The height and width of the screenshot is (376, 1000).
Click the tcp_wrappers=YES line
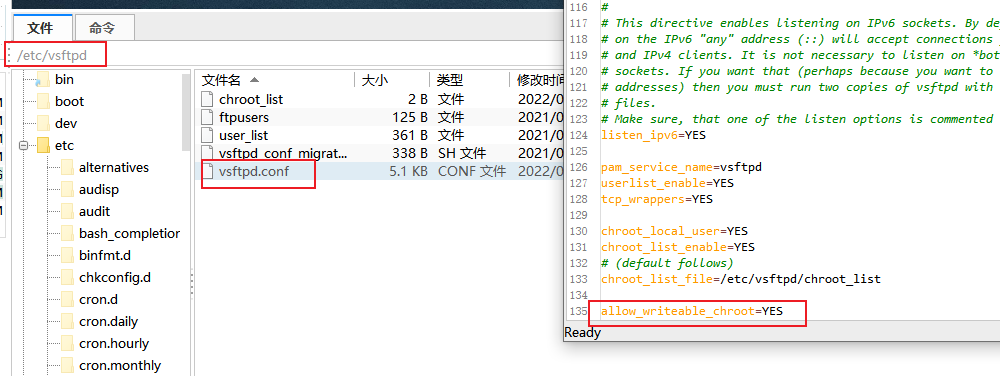(x=657, y=199)
